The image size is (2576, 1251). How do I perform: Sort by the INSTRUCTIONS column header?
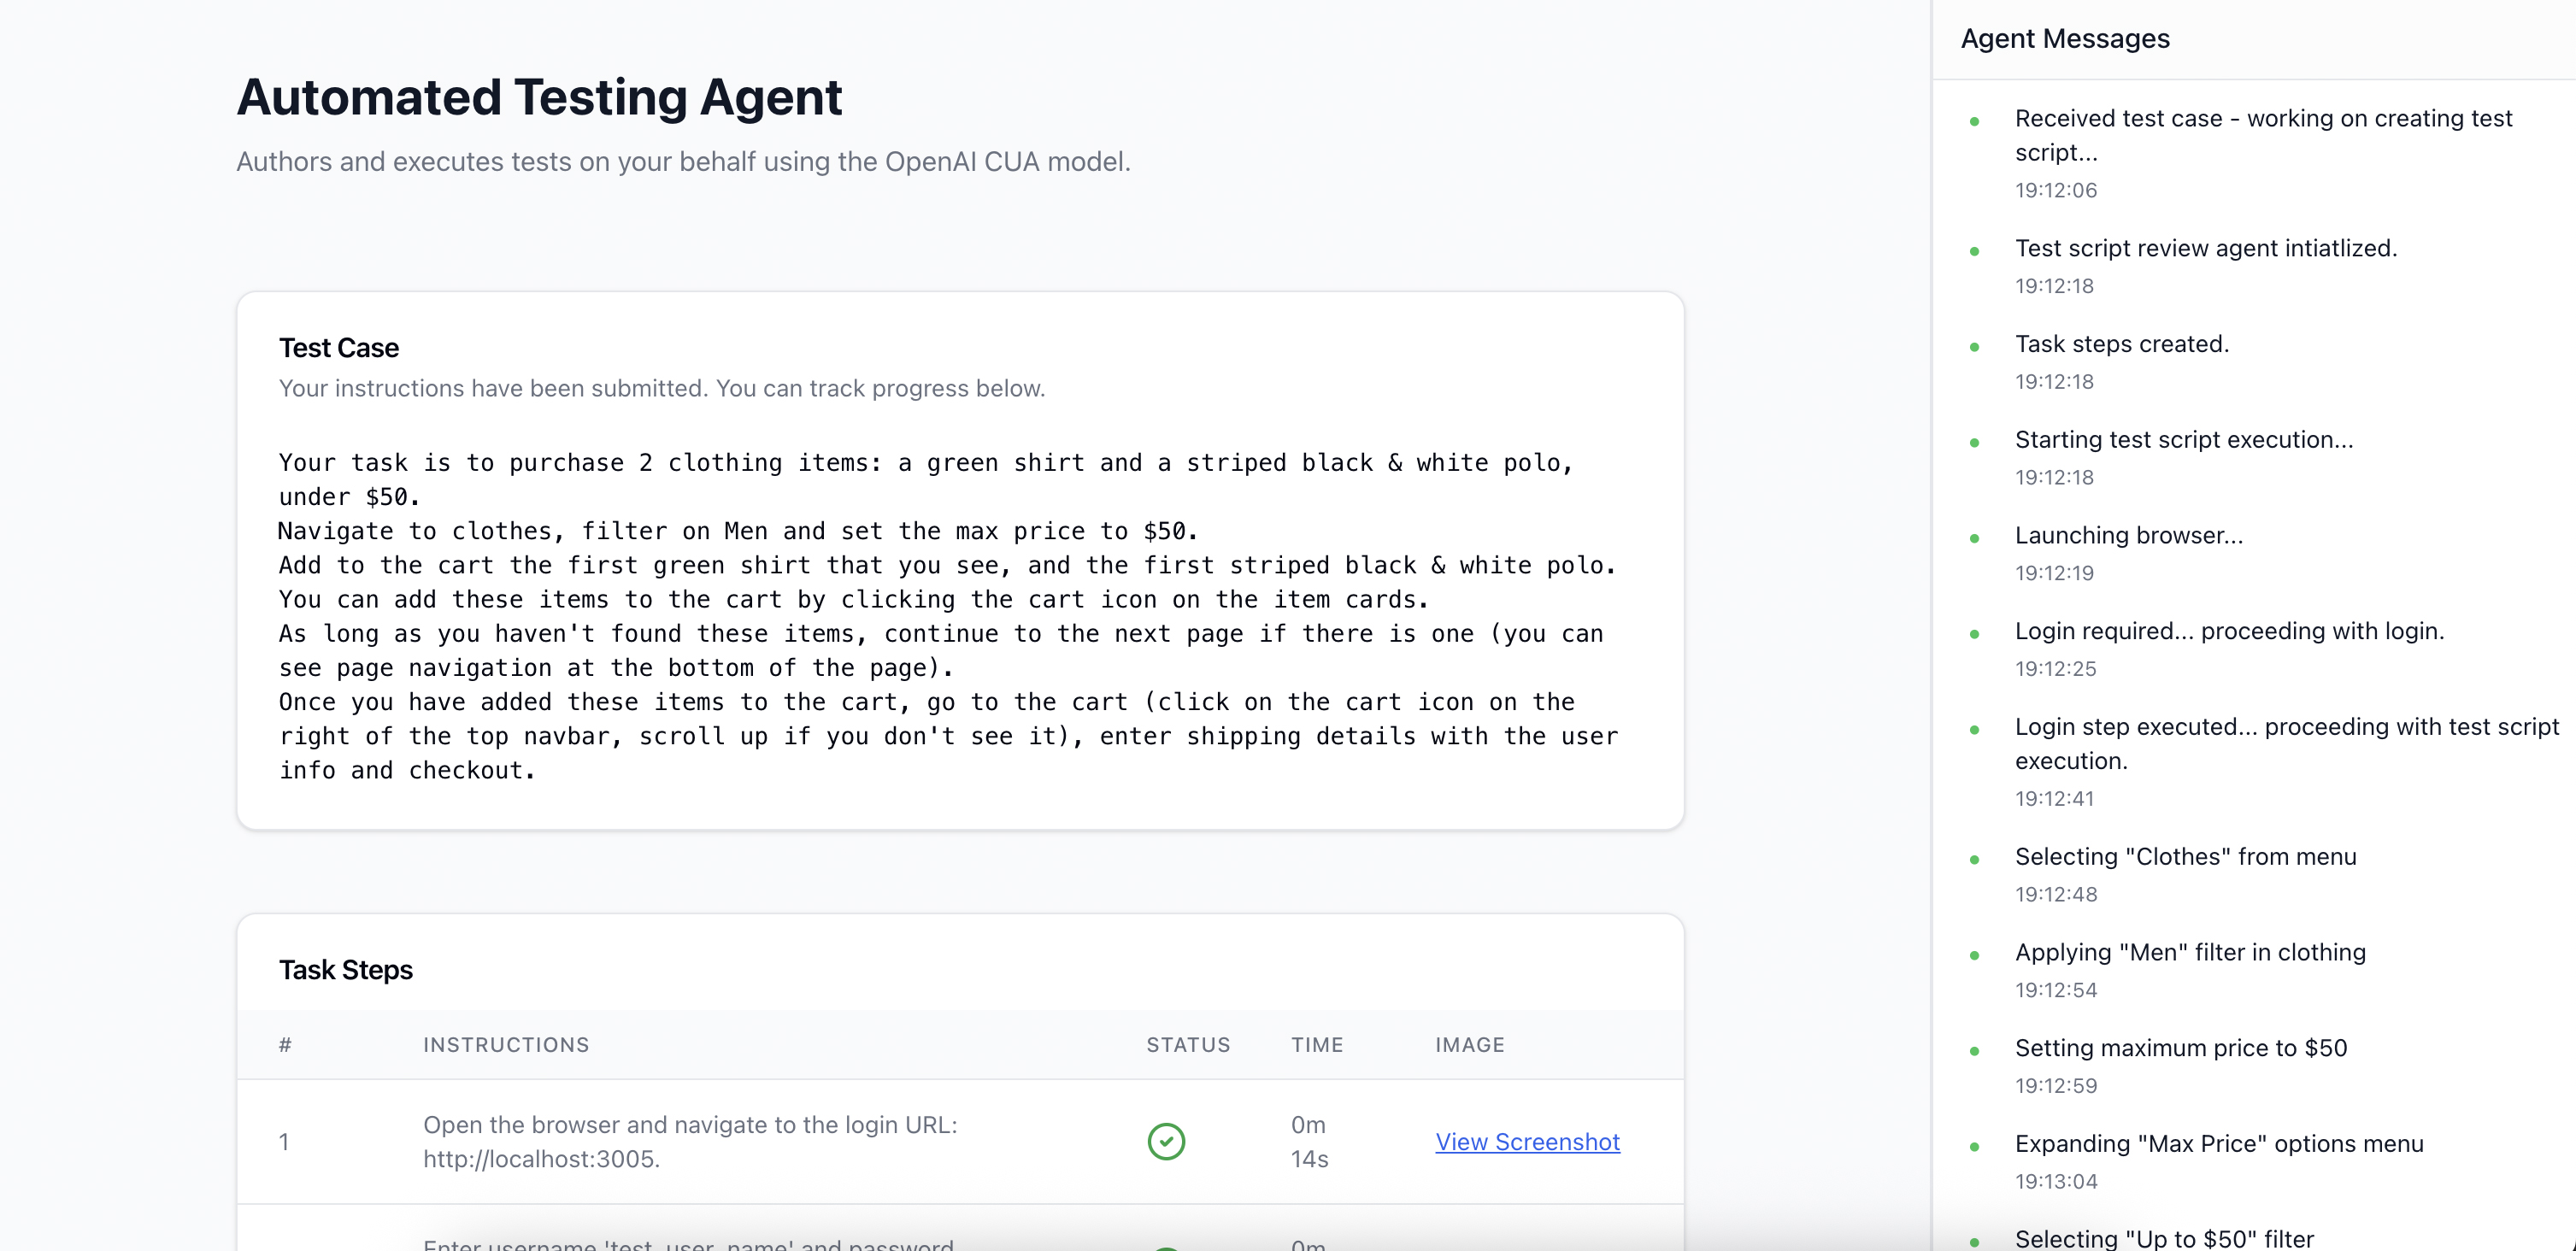coord(506,1044)
